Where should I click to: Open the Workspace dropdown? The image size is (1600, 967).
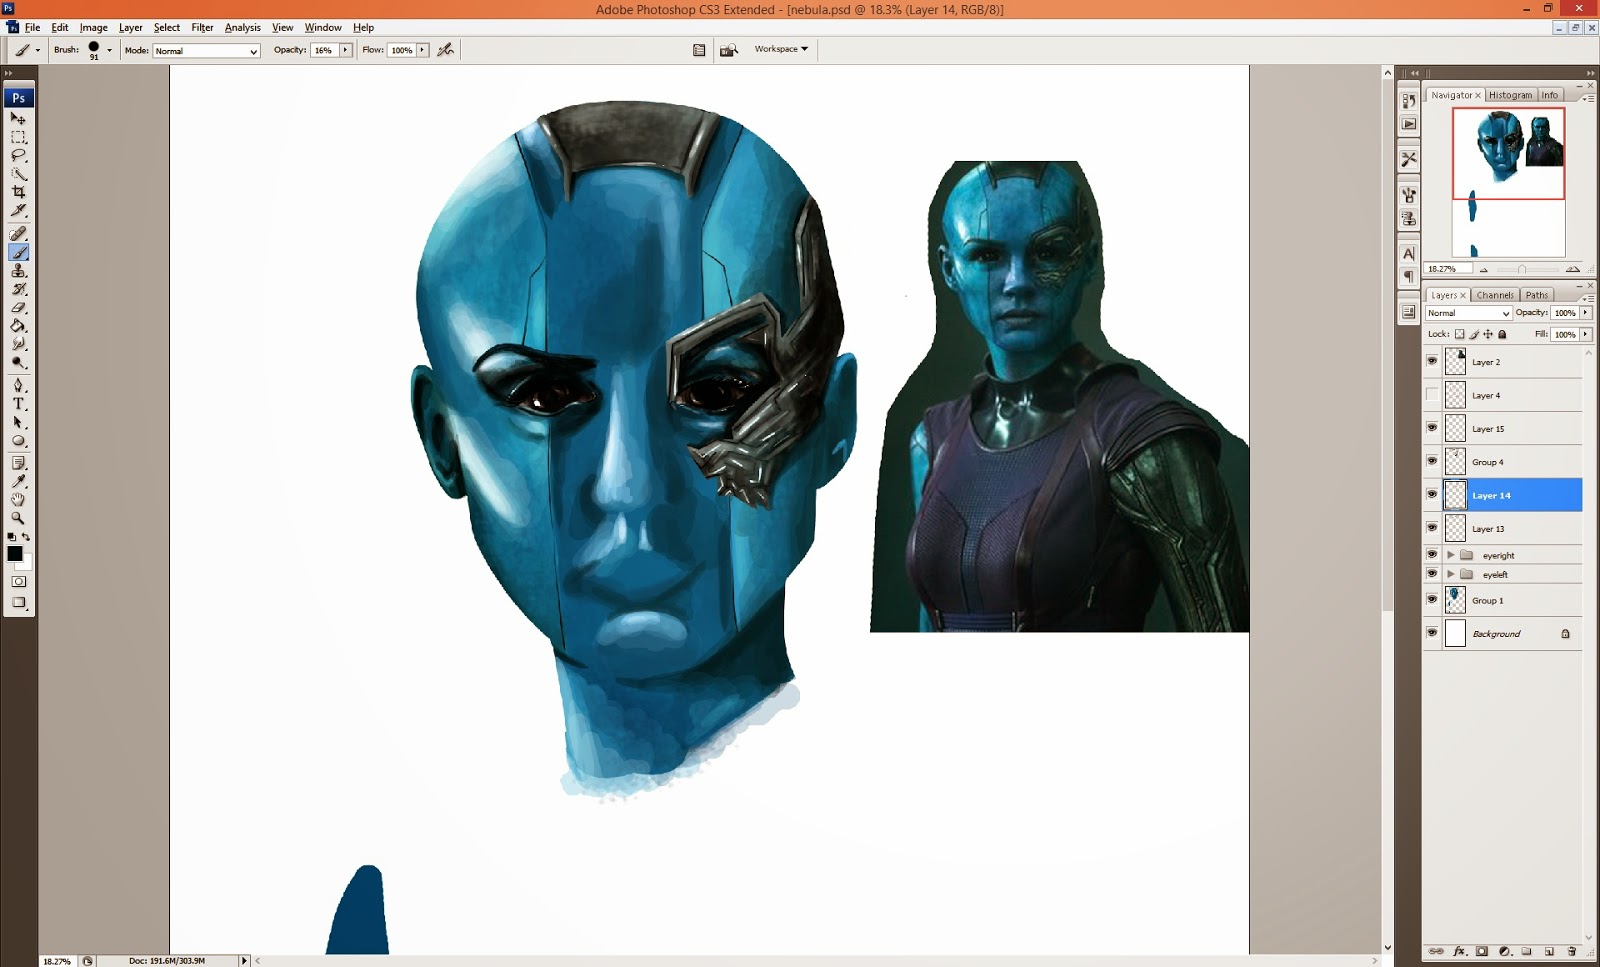[x=781, y=49]
